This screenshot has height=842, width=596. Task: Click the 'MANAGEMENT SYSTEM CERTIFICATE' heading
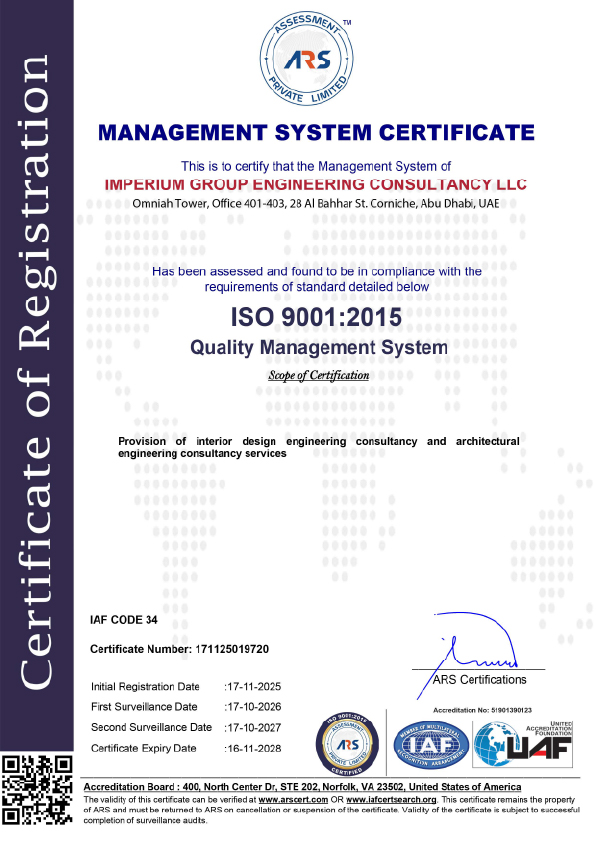[316, 133]
